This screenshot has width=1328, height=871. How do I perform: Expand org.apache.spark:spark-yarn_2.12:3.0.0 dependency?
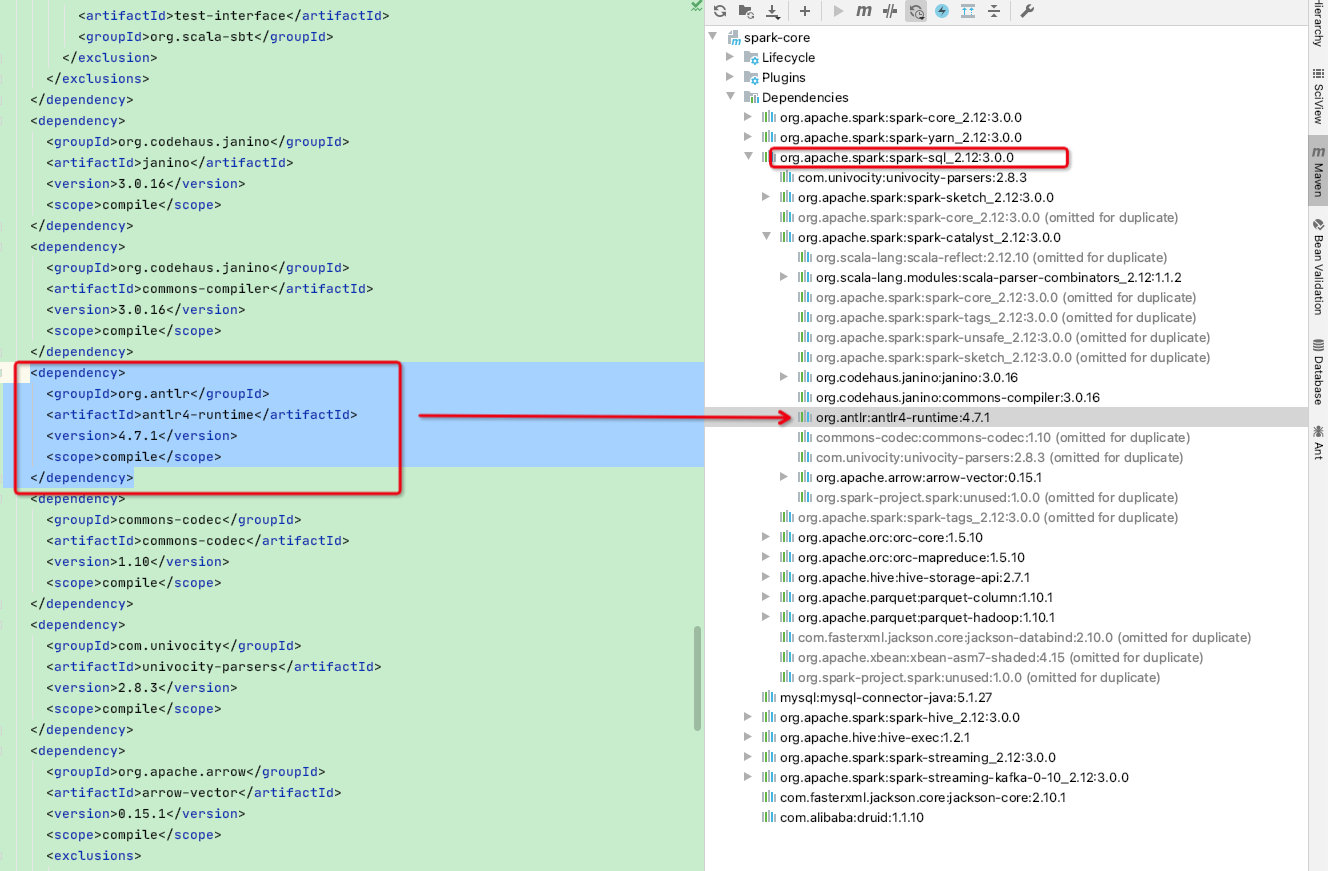point(749,137)
